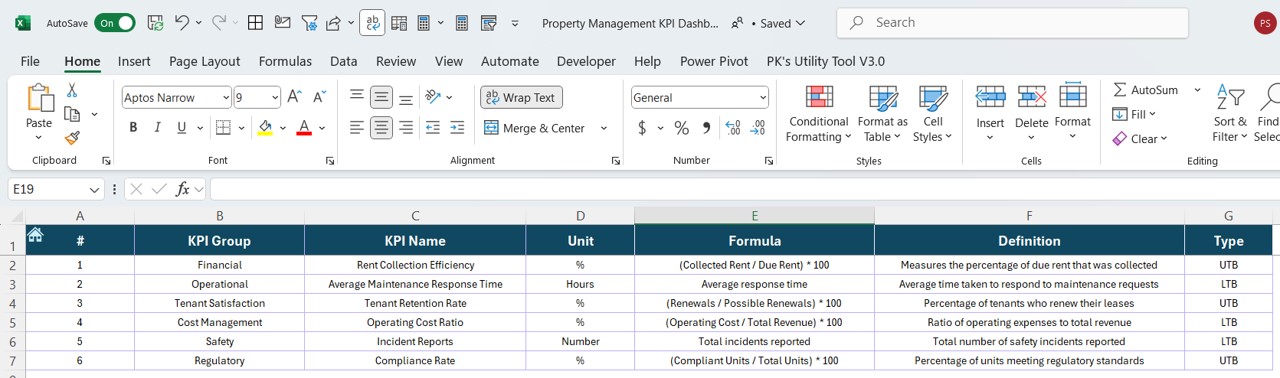Click Decrease Indent icon
The width and height of the screenshot is (1280, 378).
(433, 128)
